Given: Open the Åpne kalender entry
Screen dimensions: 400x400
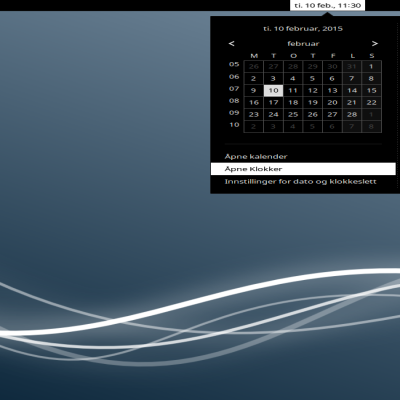Looking at the screenshot, I should (x=256, y=156).
